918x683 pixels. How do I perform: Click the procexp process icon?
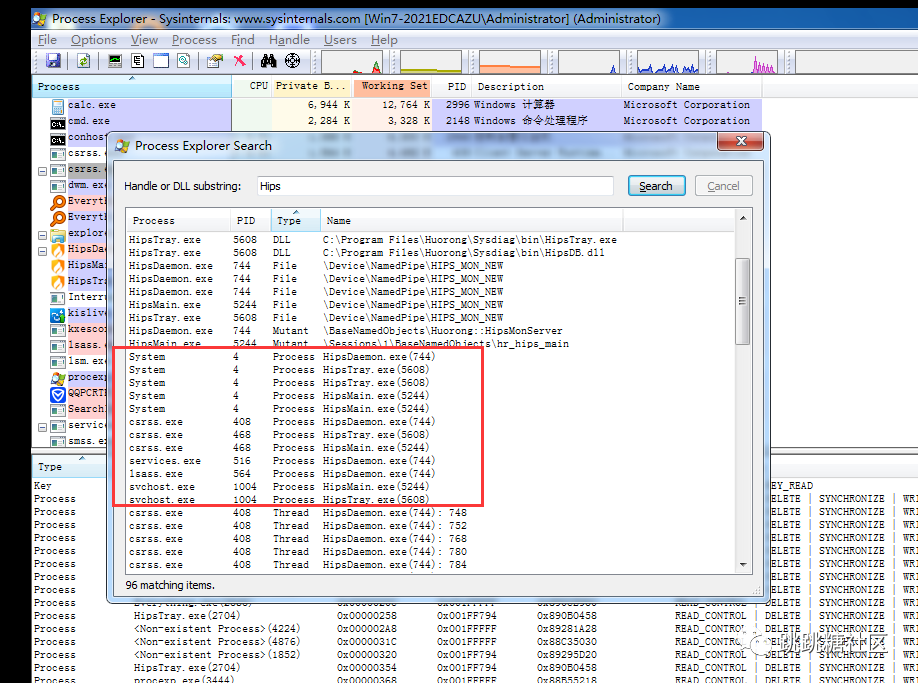[58, 378]
